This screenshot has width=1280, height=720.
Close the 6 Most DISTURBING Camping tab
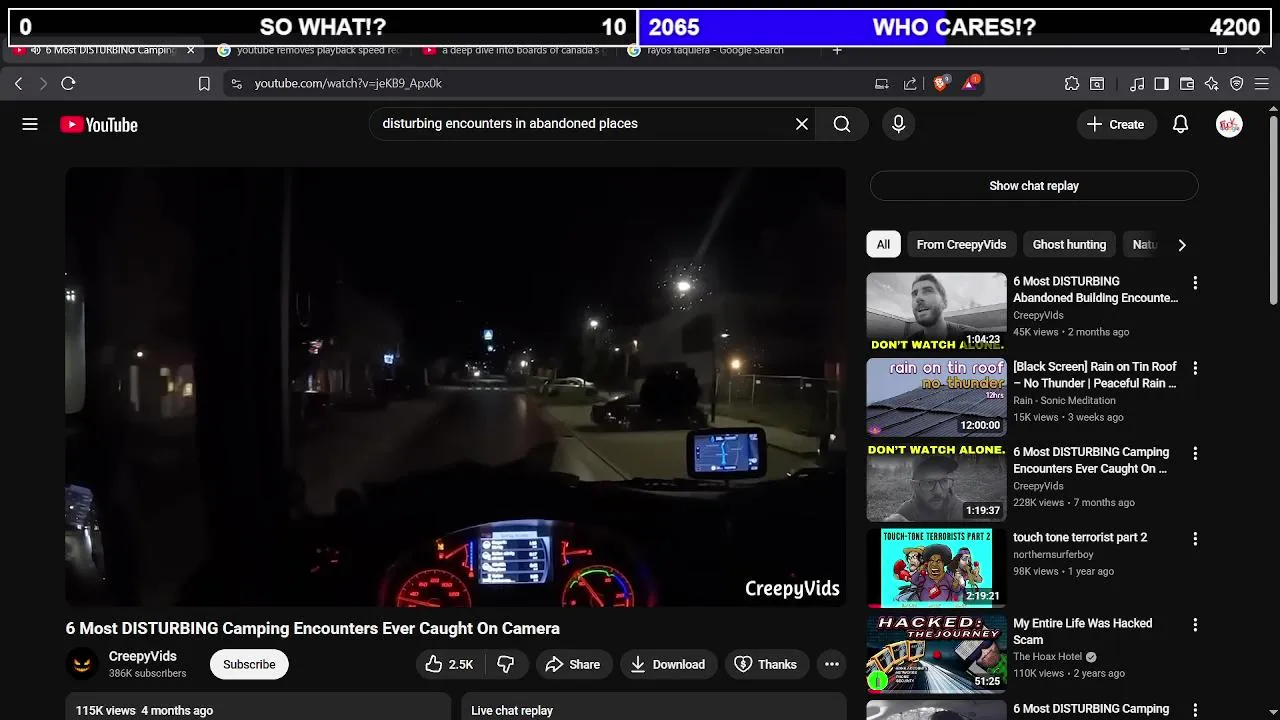190,50
